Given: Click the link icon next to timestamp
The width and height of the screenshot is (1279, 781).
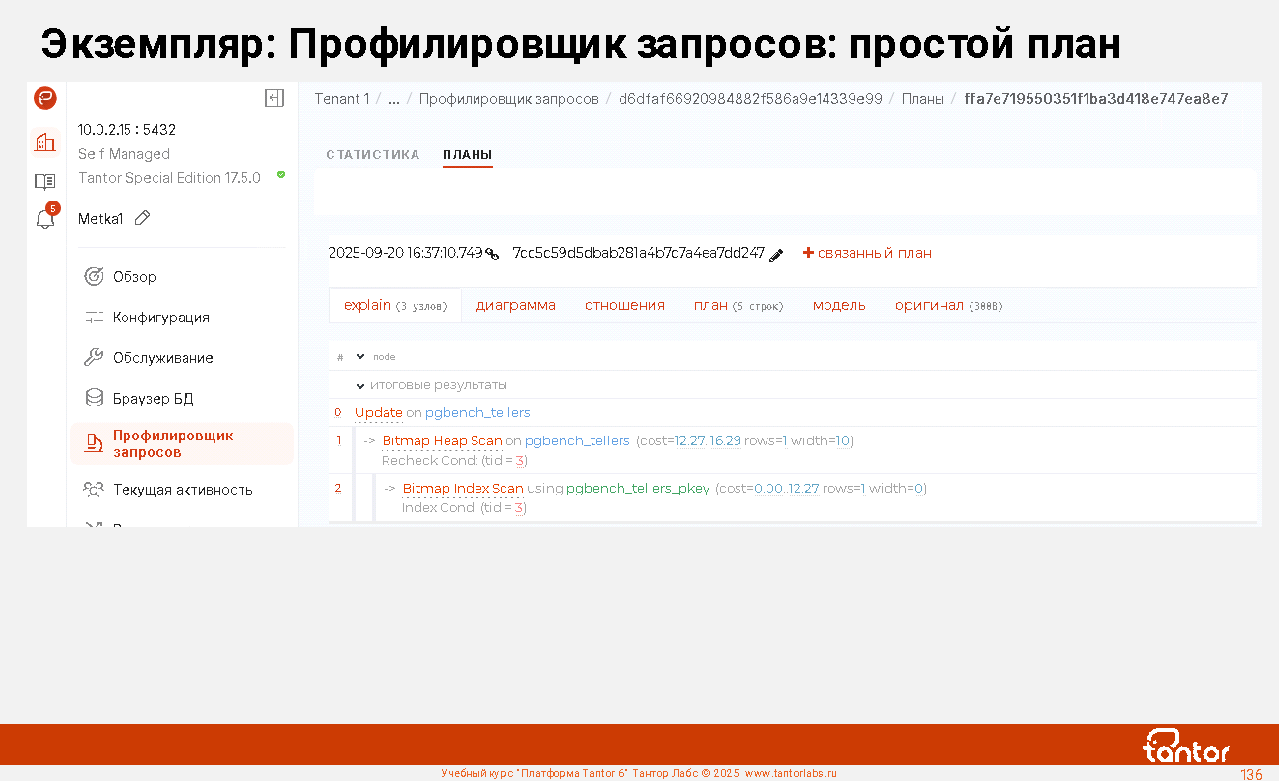Looking at the screenshot, I should [492, 254].
